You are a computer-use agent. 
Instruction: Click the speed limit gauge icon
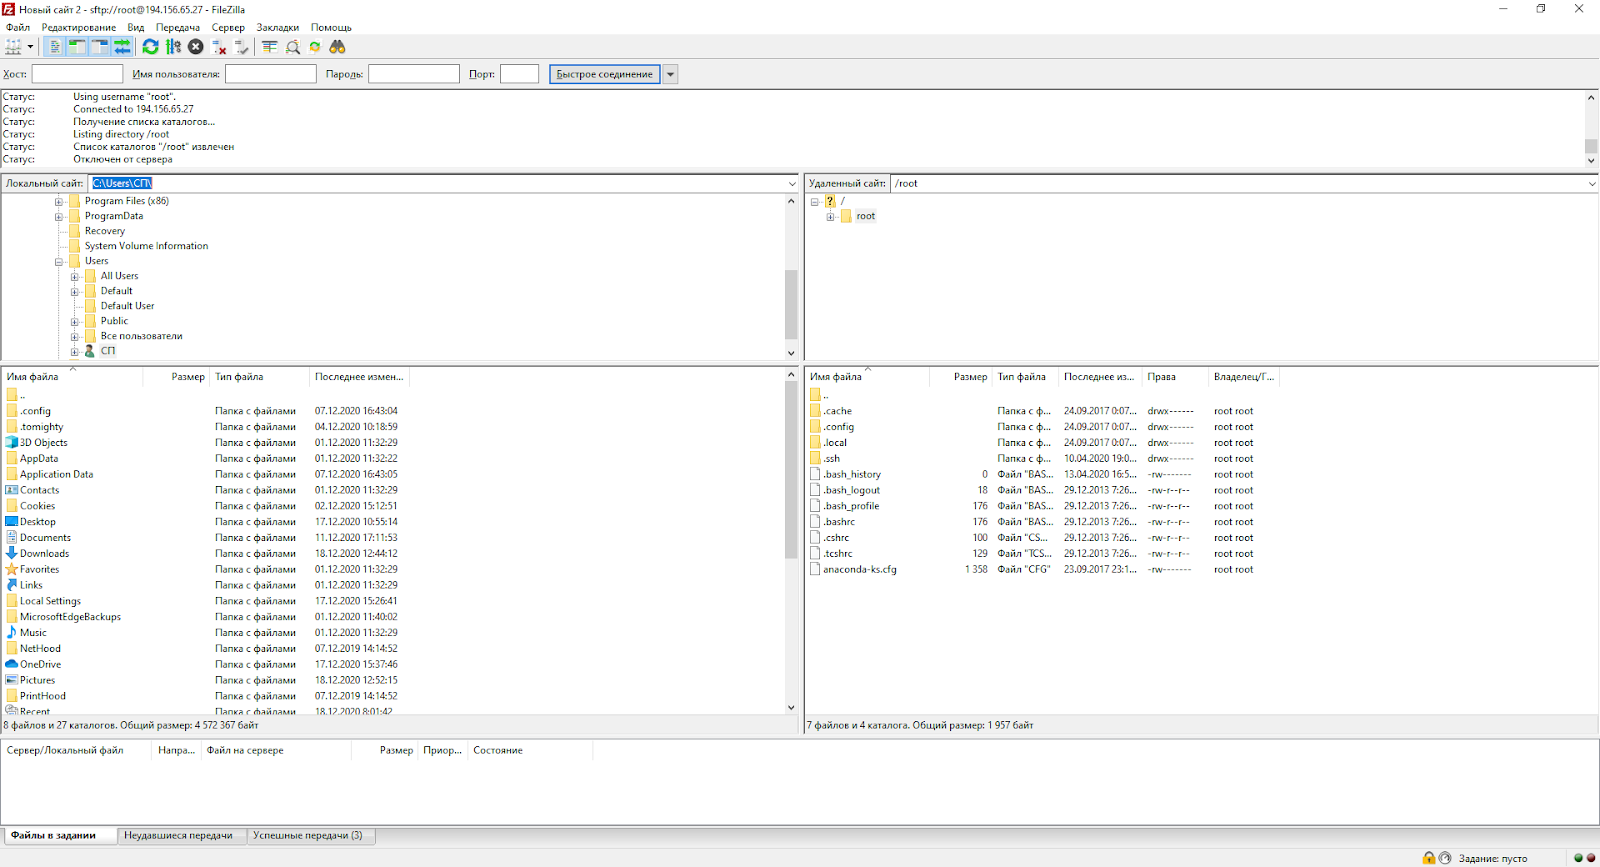point(1445,858)
